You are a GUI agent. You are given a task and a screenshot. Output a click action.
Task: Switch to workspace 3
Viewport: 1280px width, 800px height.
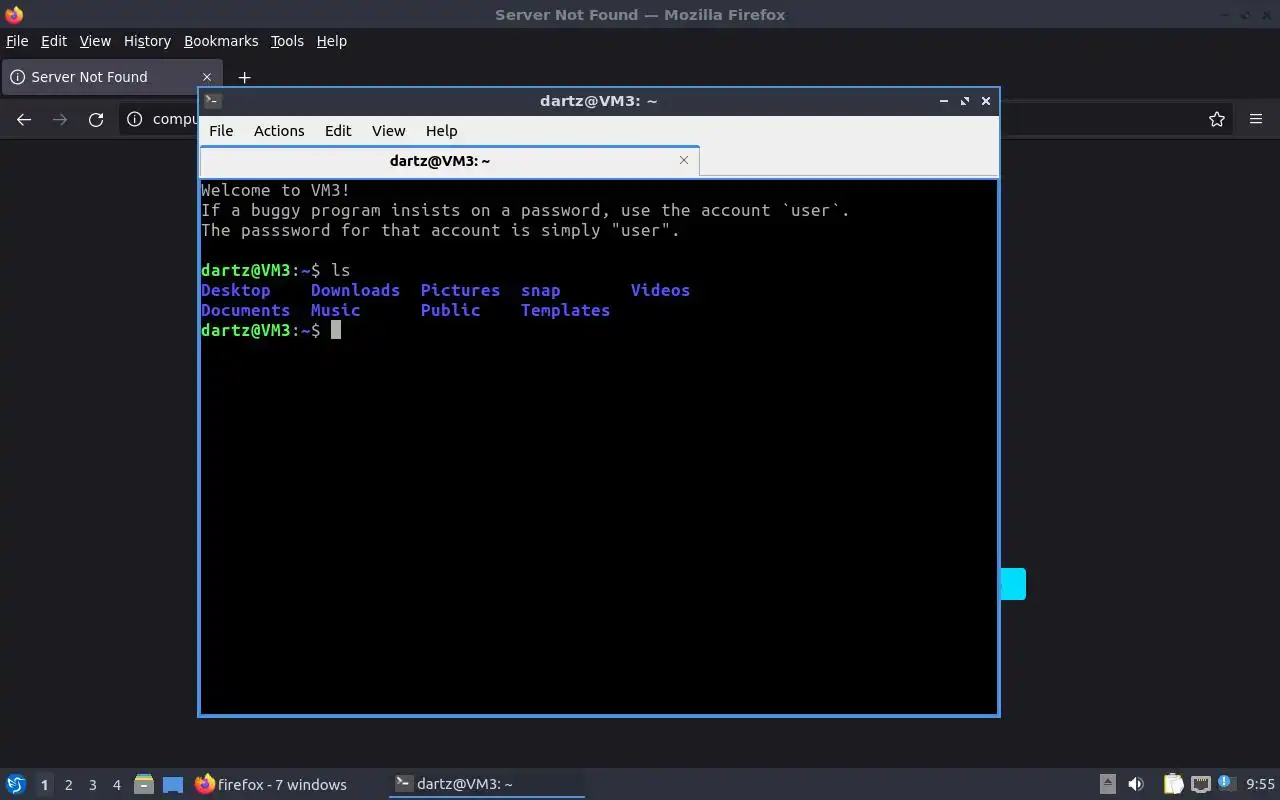93,785
